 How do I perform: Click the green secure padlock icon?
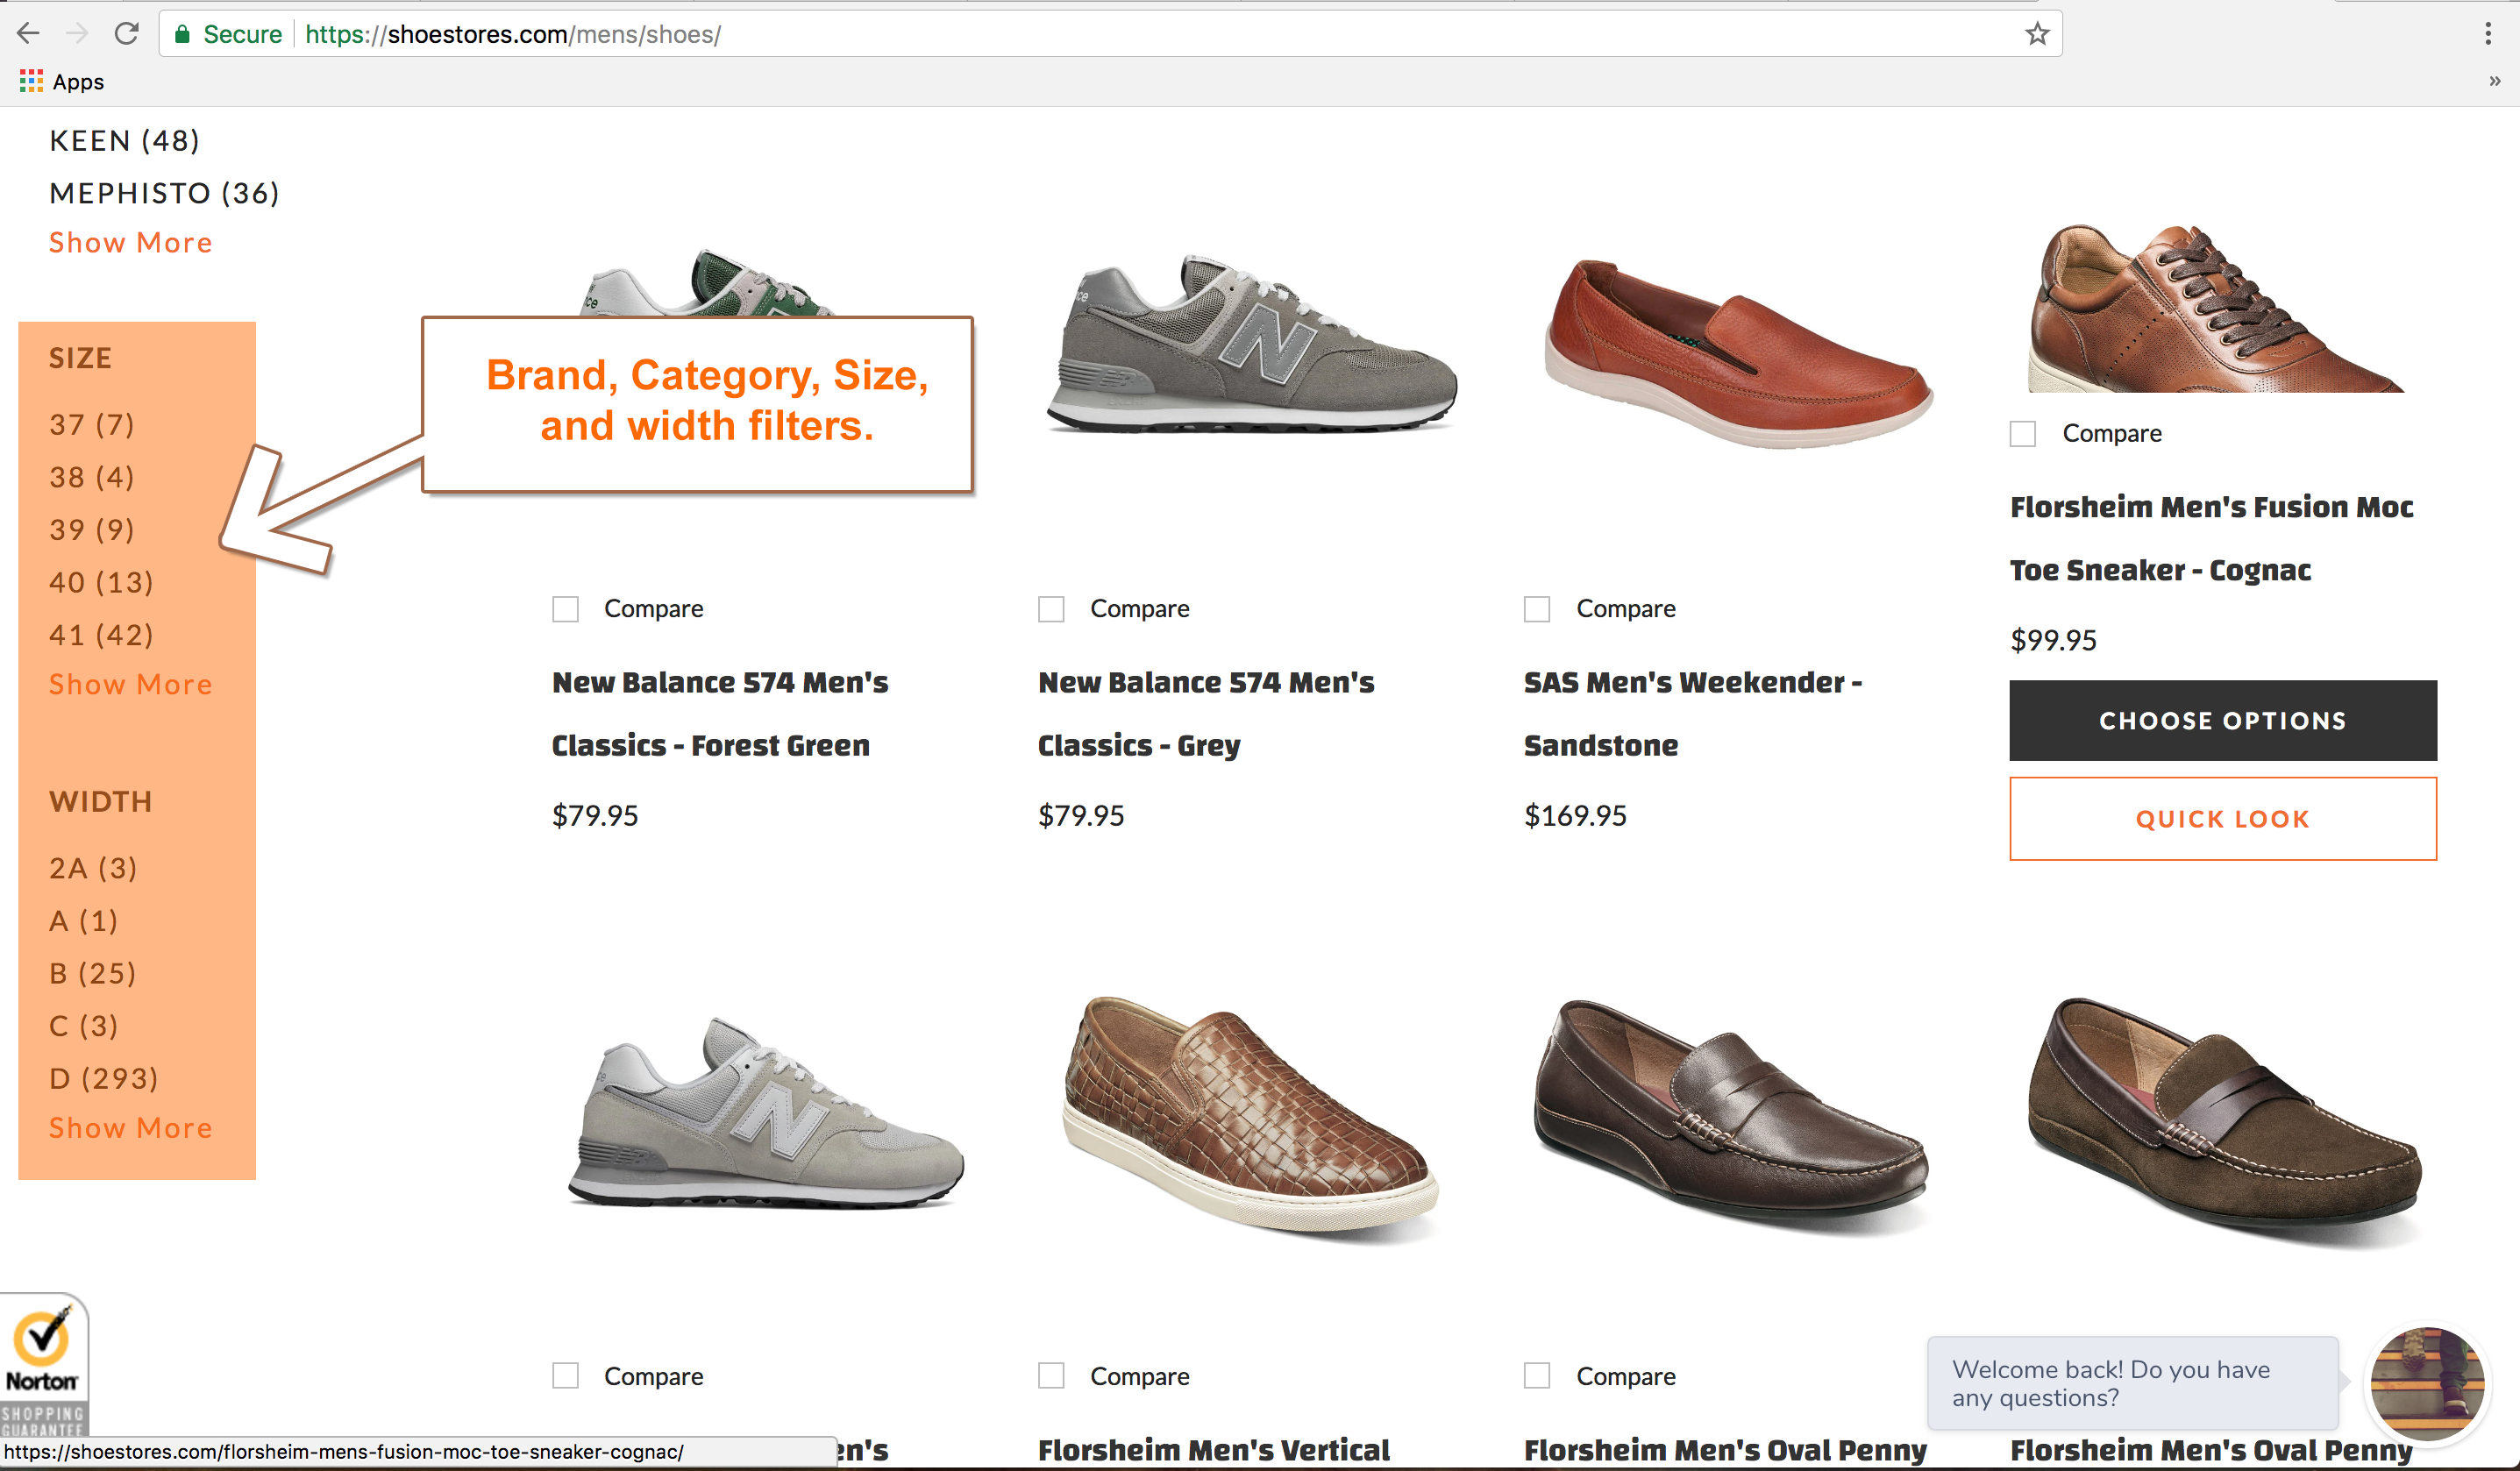[x=182, y=34]
